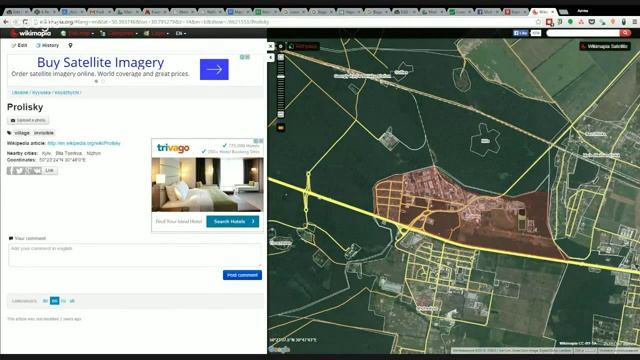Close the Buy Satellite Imagery ad

tap(247, 57)
